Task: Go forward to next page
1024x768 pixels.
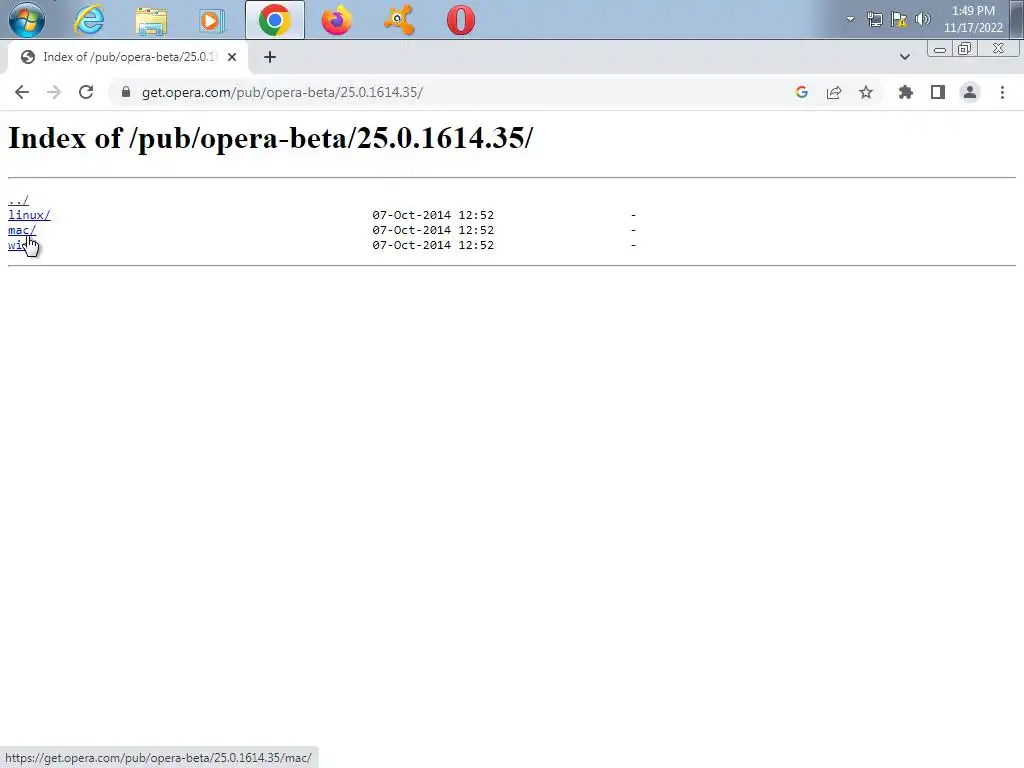Action: coord(54,92)
